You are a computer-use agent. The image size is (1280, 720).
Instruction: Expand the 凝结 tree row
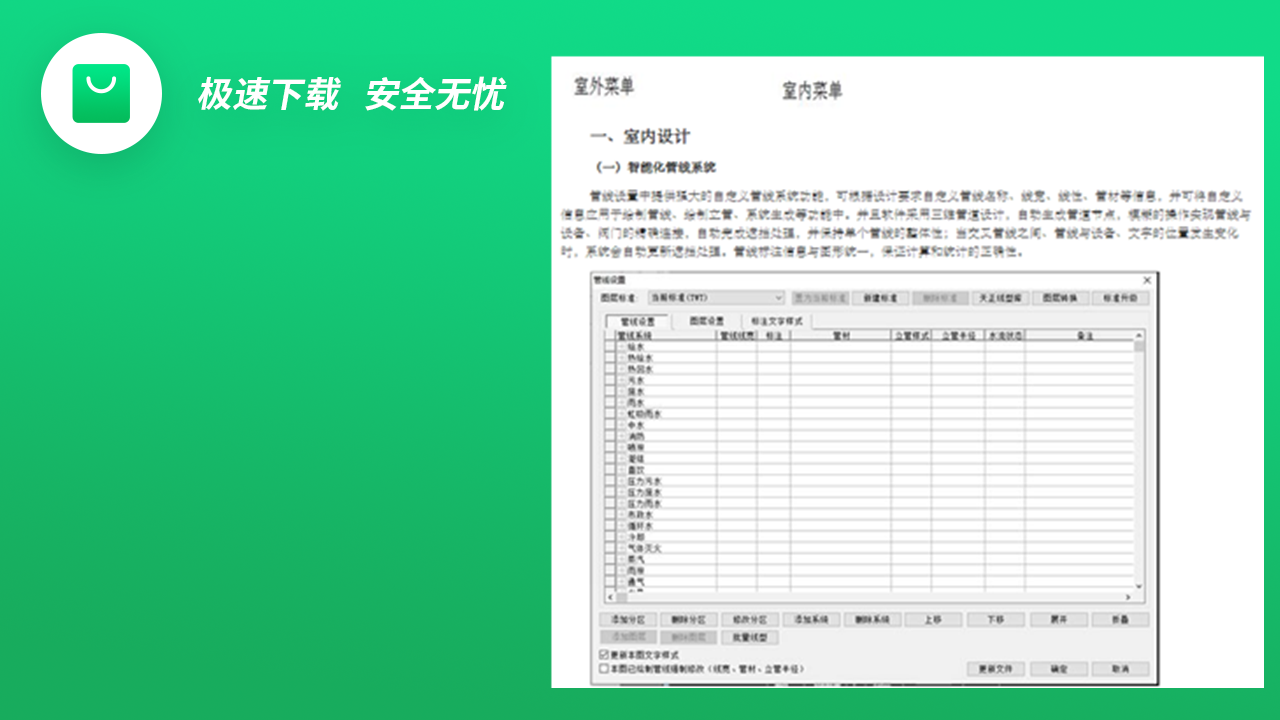[622, 459]
